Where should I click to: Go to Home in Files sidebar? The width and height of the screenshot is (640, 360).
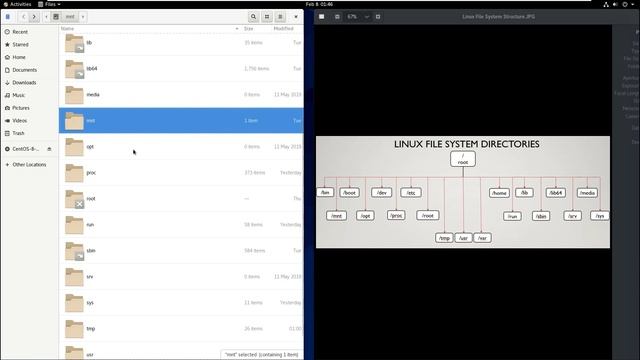(29, 57)
